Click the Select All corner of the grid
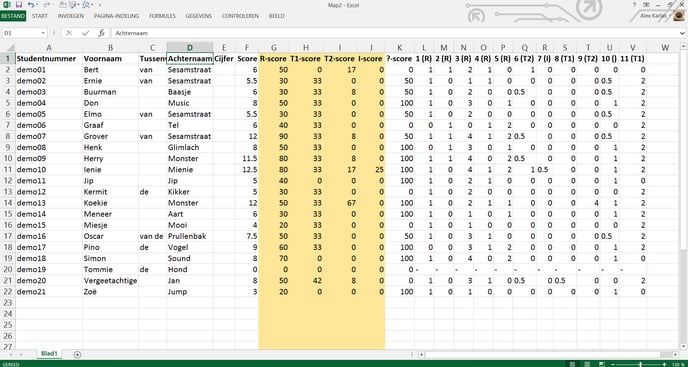Screen dimensions: 688x367 [7, 47]
